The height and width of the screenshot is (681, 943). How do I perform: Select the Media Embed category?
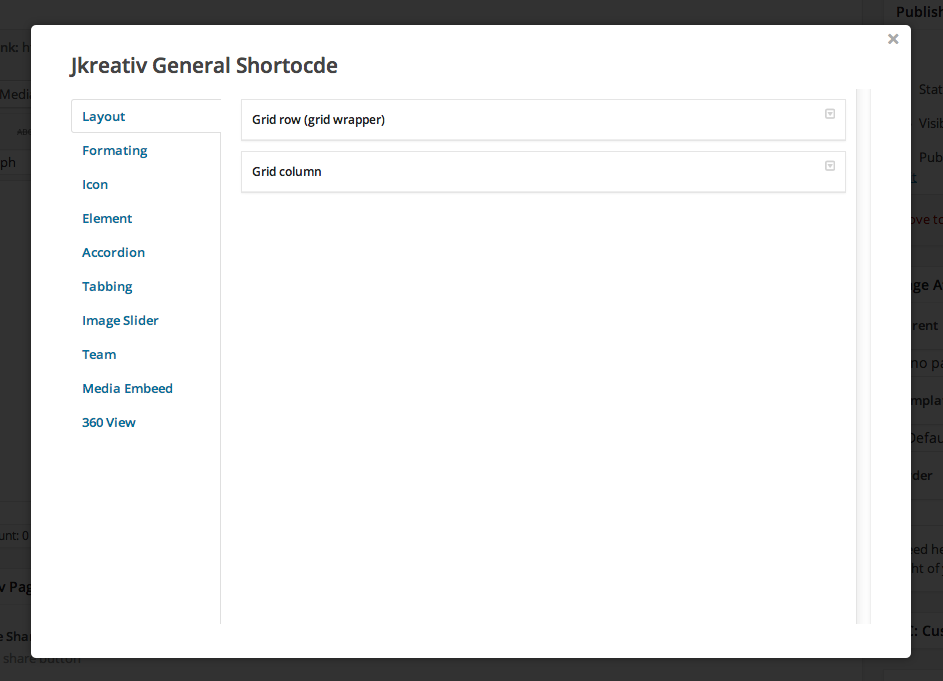tap(127, 388)
